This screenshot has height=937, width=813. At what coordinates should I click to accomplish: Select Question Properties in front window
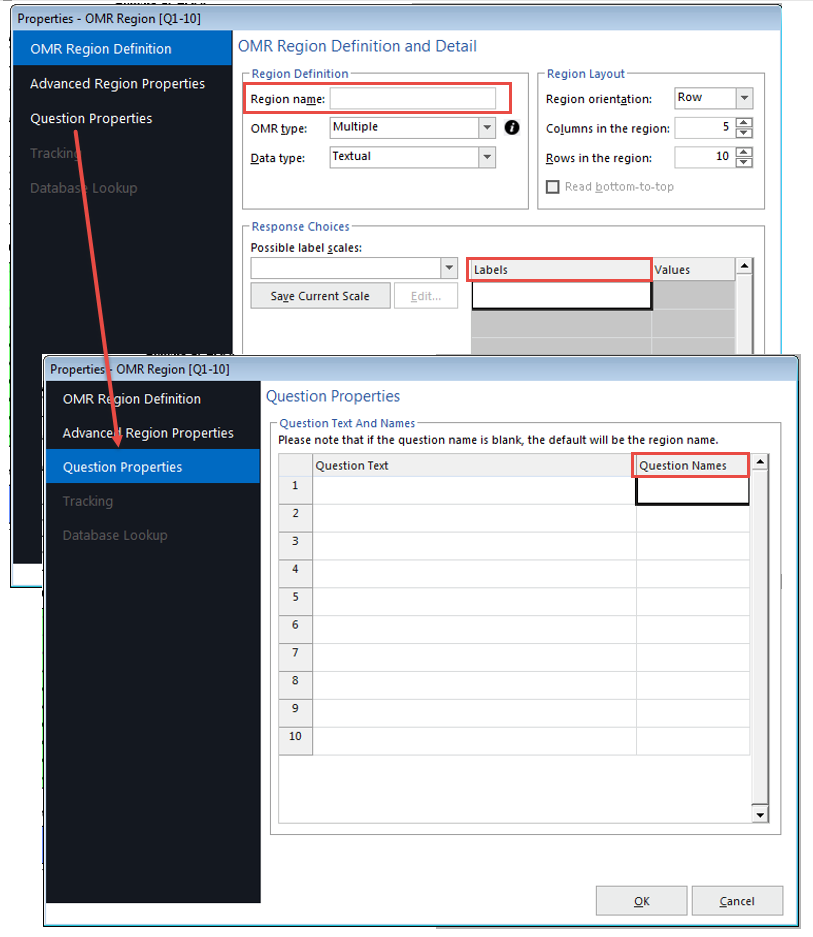pos(153,467)
